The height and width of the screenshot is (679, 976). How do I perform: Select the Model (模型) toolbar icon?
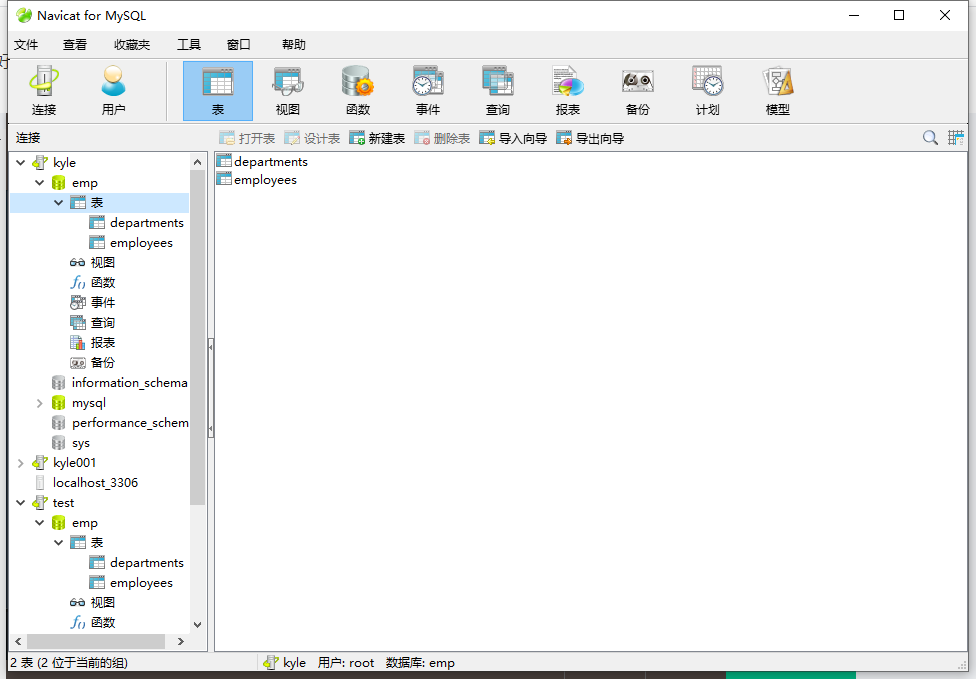click(777, 91)
